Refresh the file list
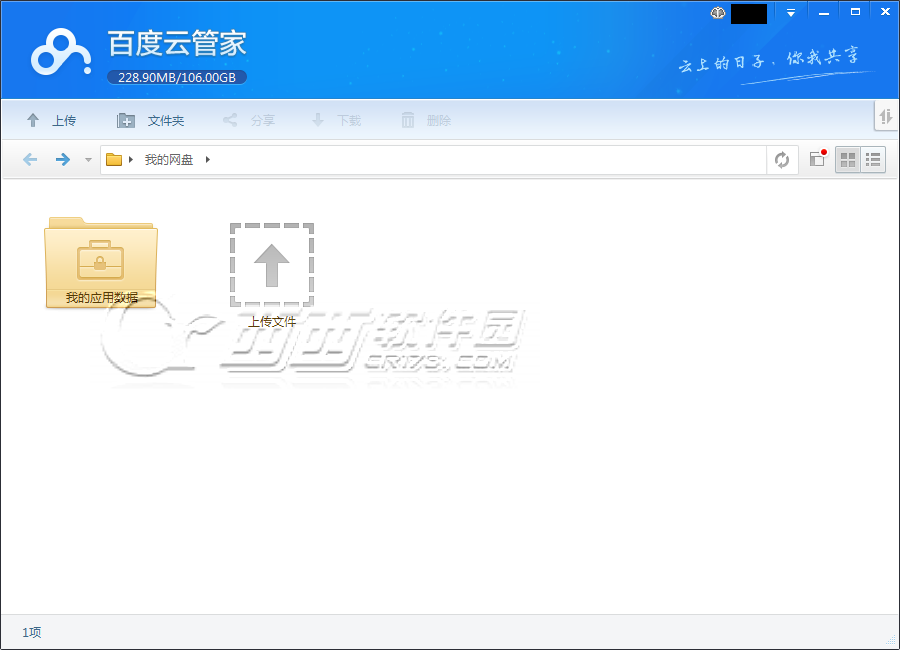The height and width of the screenshot is (650, 900). click(x=782, y=160)
